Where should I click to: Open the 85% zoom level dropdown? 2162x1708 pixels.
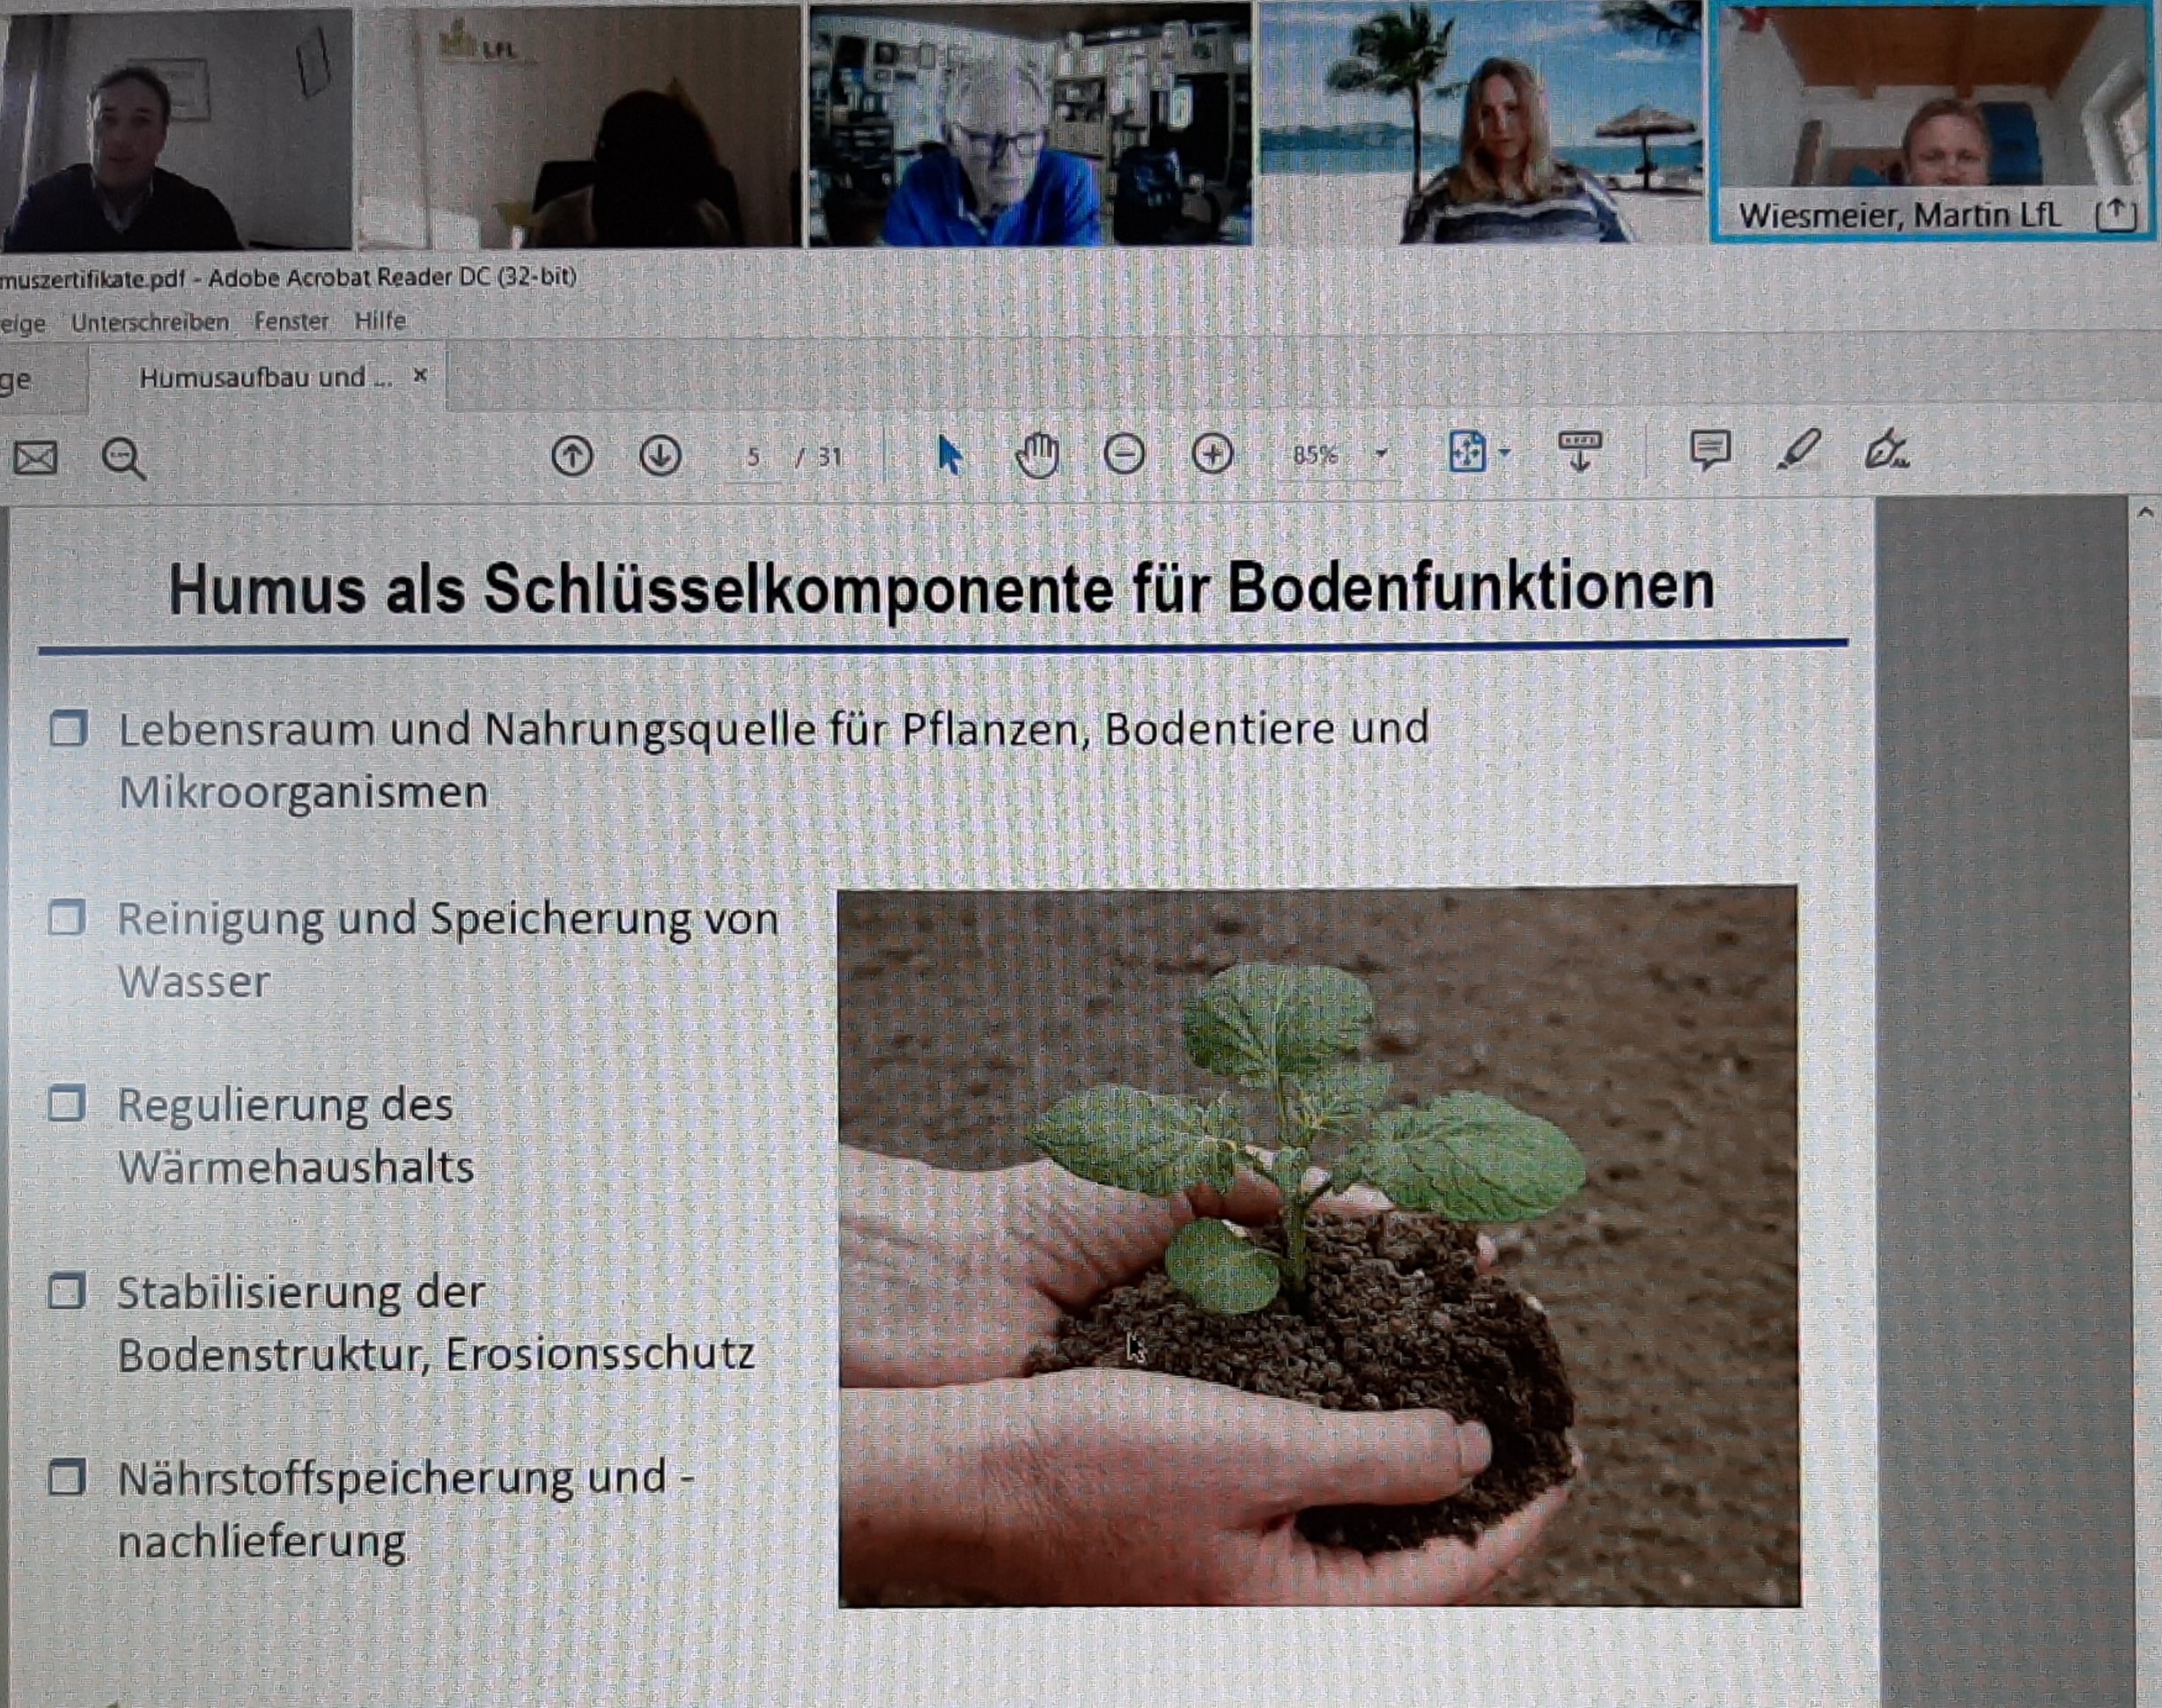tap(1382, 454)
